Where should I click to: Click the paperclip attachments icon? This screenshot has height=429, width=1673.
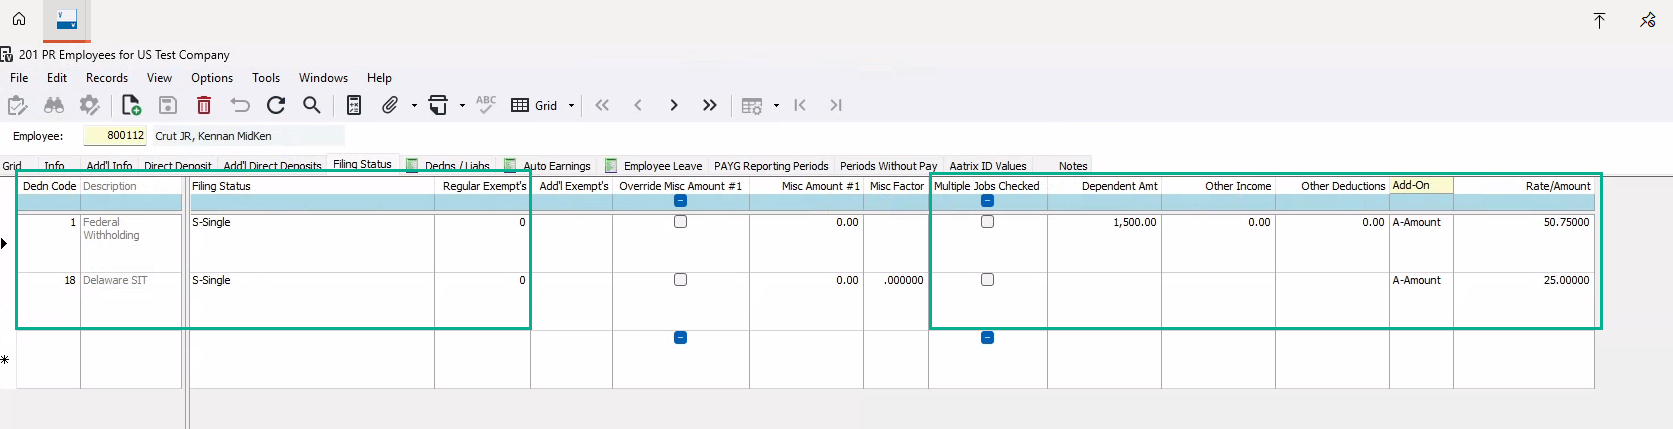click(x=390, y=105)
